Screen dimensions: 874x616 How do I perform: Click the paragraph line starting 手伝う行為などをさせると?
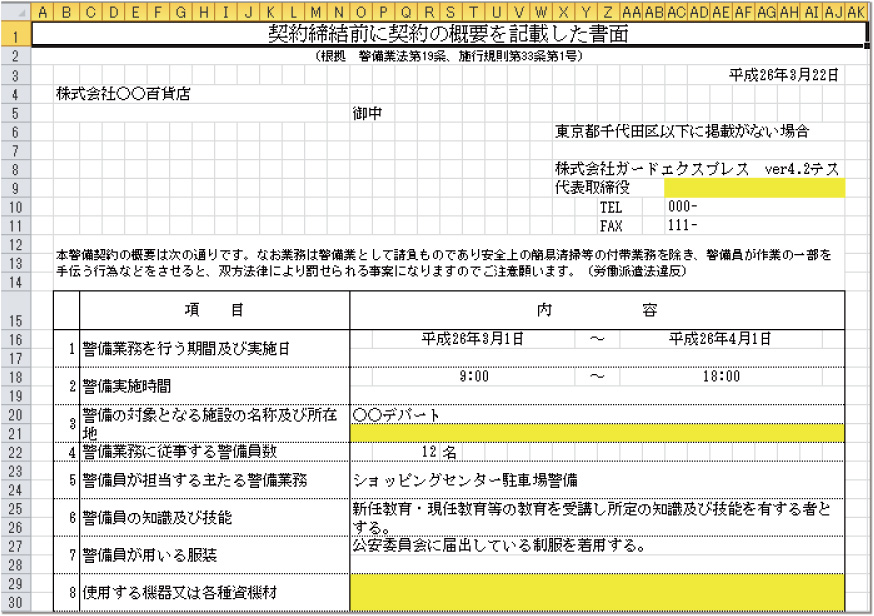(x=371, y=271)
